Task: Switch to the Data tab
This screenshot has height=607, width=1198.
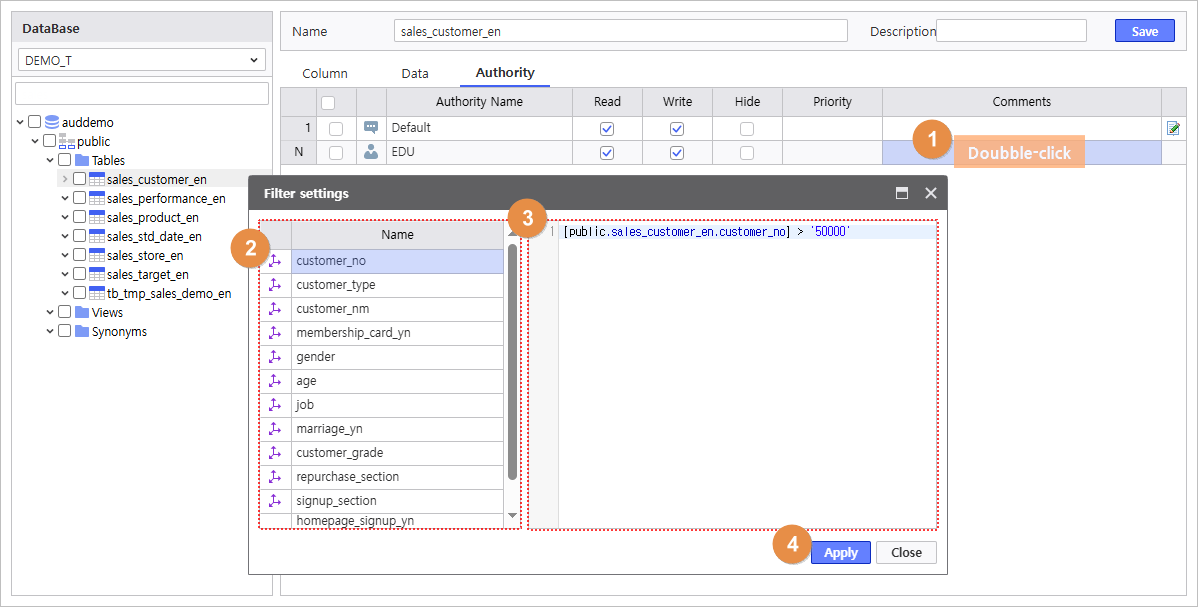Action: pyautogui.click(x=414, y=73)
